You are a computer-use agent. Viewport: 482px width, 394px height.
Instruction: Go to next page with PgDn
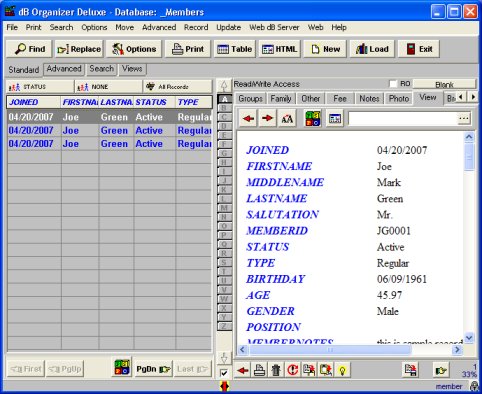(x=153, y=369)
